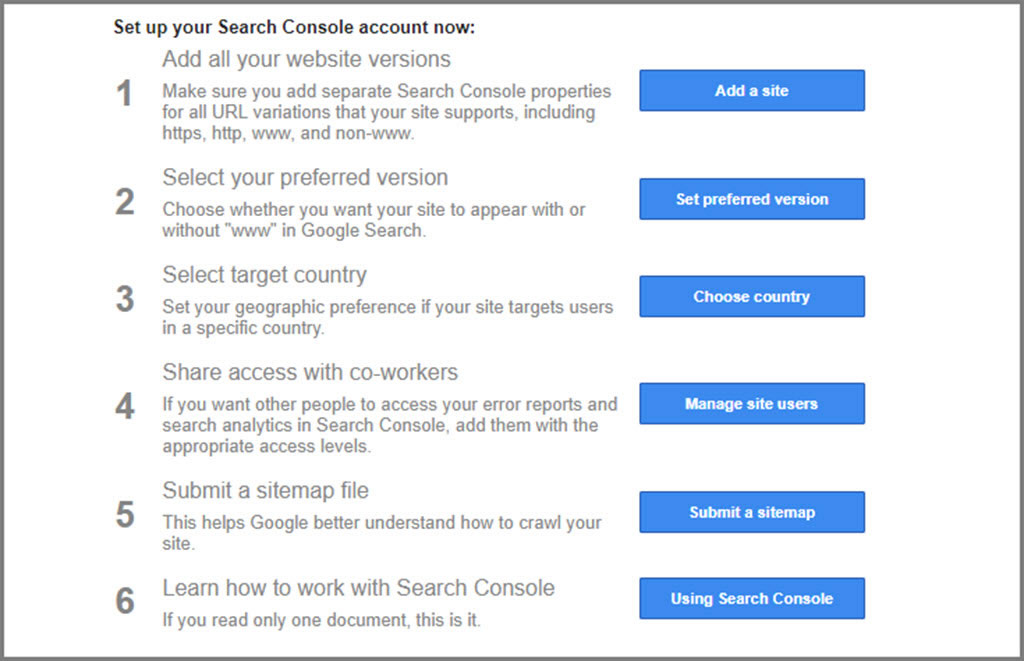Click the heading Add all your website versions
Image resolution: width=1024 pixels, height=661 pixels.
306,59
